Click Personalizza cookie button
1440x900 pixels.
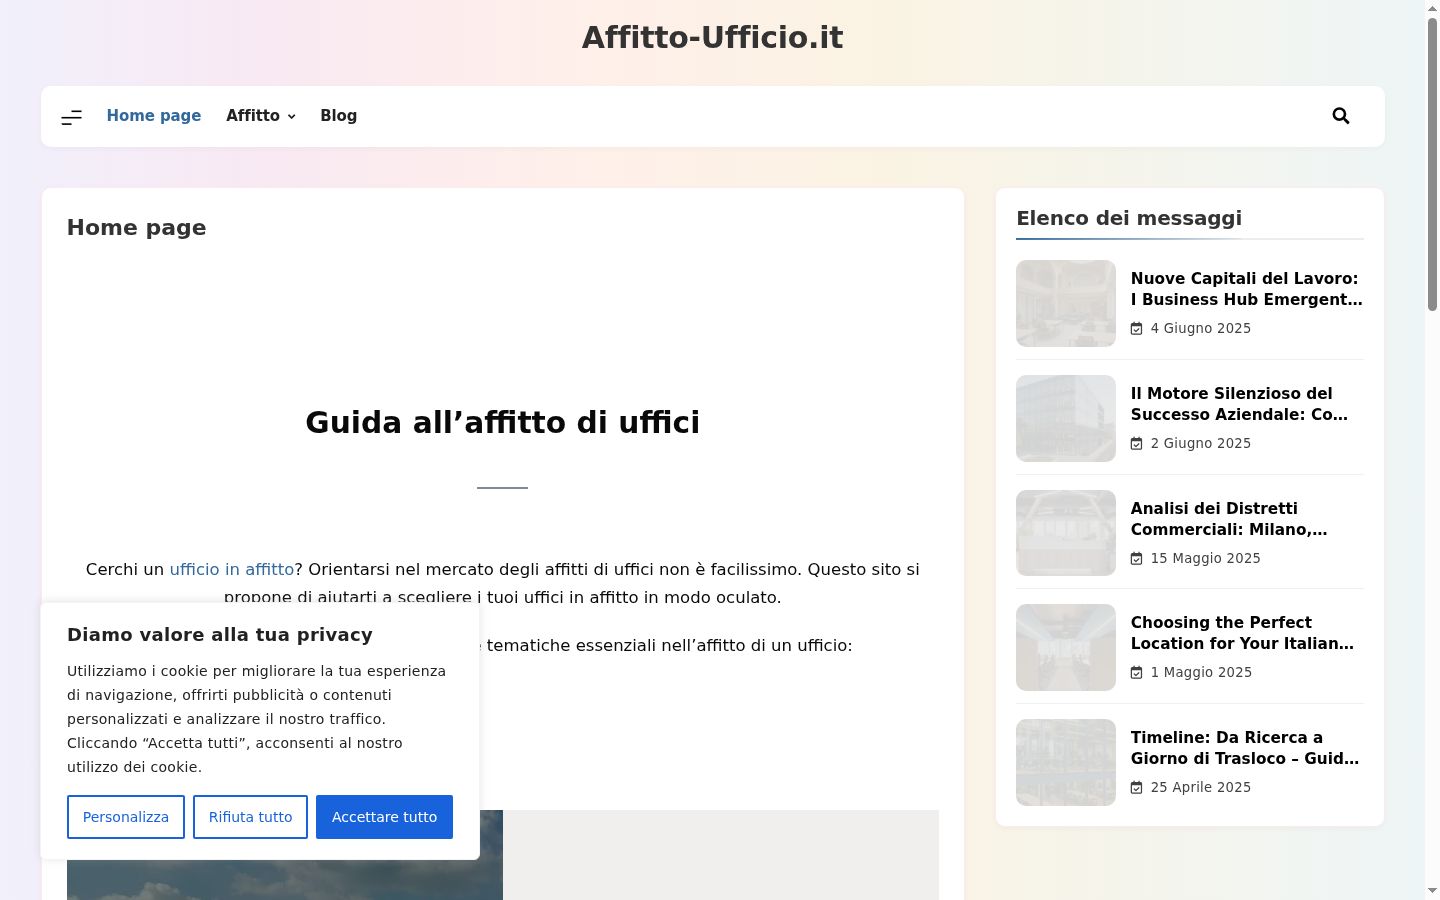click(126, 817)
